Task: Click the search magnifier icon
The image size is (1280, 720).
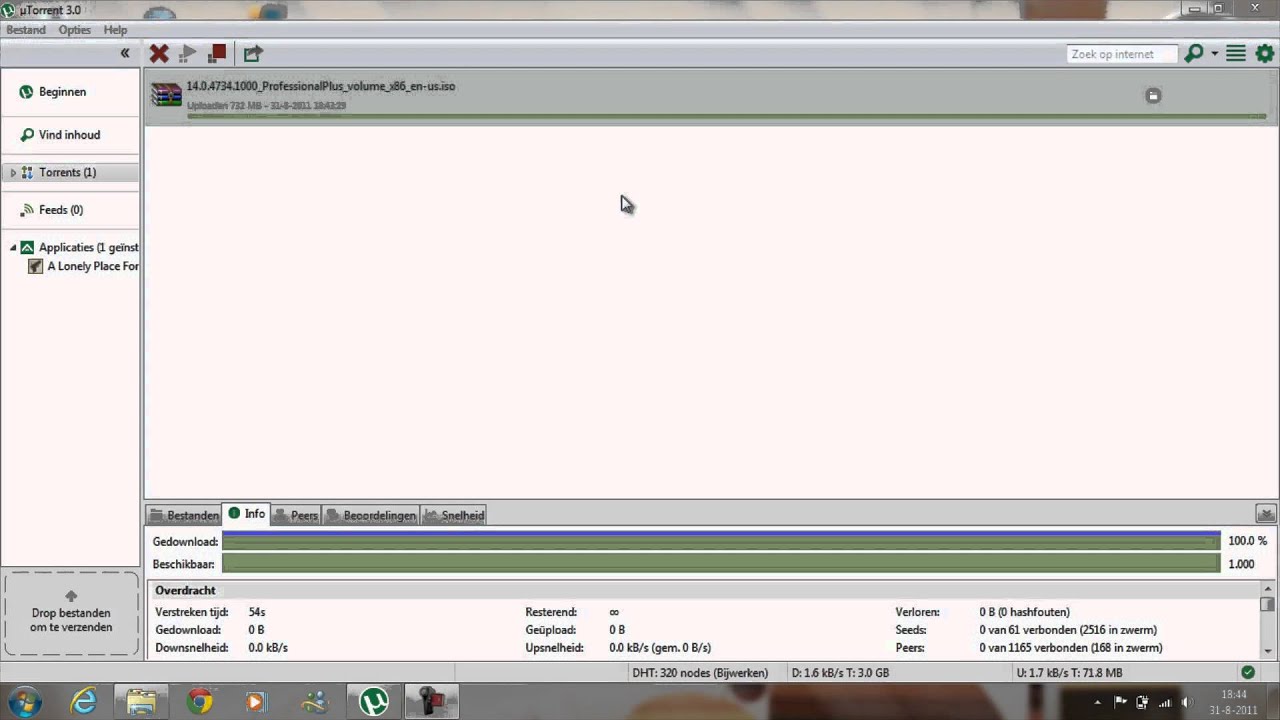Action: 1193,54
